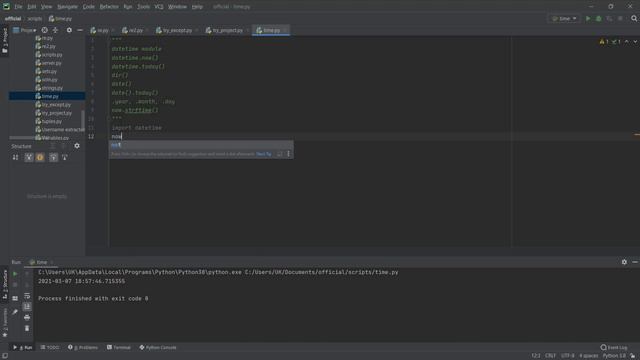Open the Problems tool window

(83, 347)
